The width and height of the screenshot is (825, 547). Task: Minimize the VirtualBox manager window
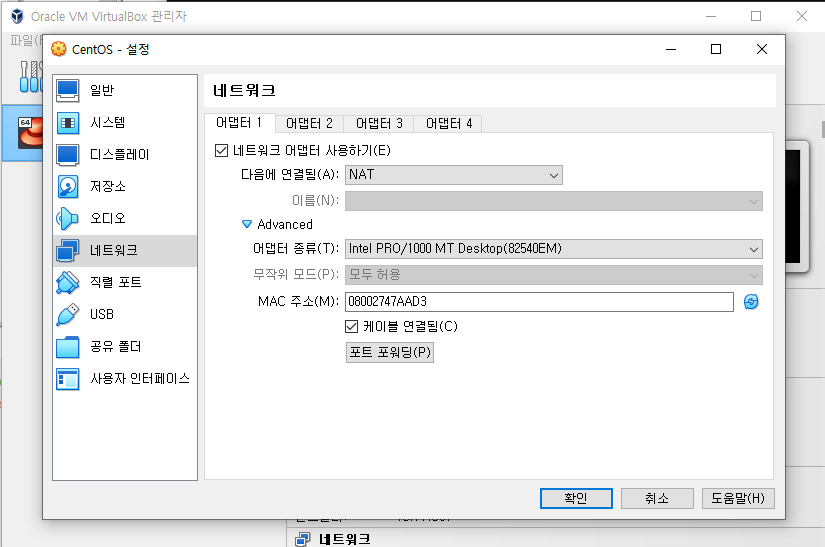[711, 16]
